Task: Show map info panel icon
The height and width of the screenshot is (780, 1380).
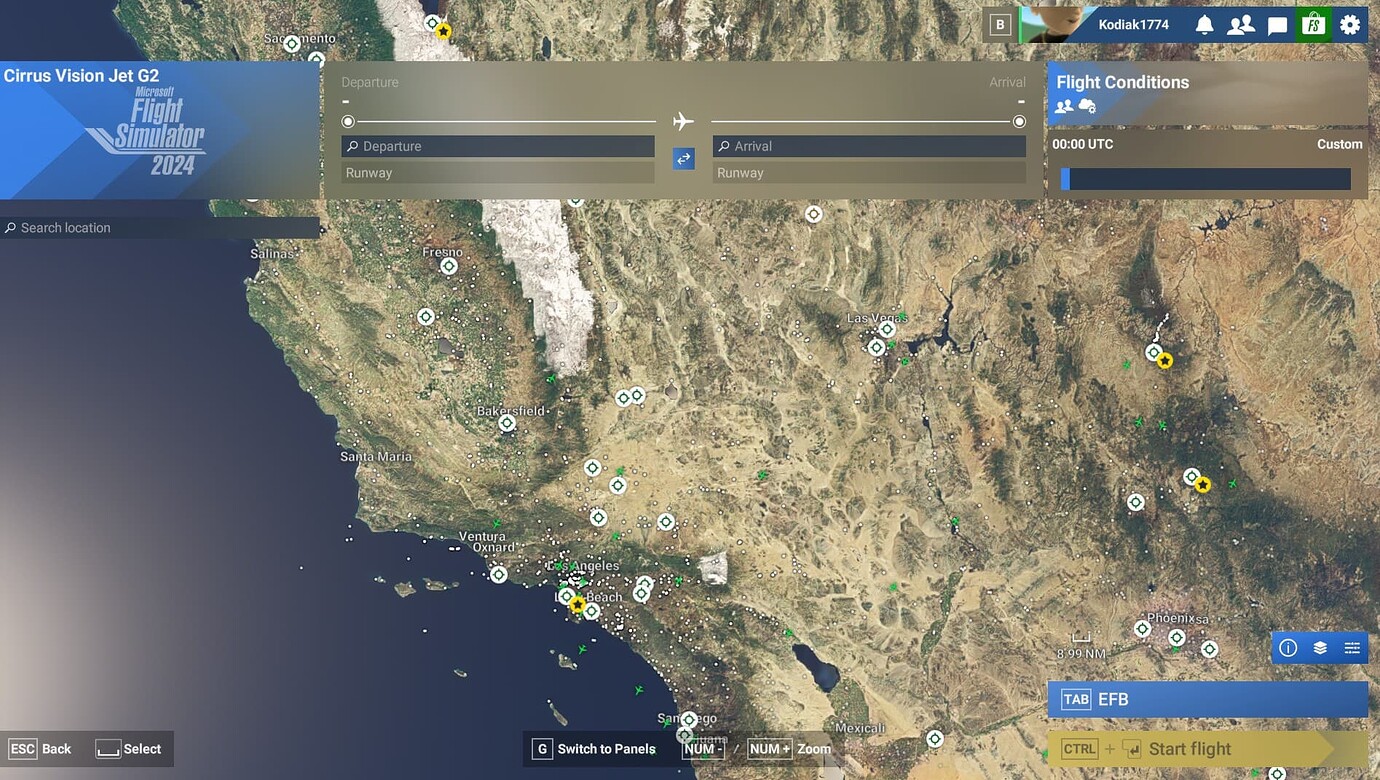Action: (1288, 648)
